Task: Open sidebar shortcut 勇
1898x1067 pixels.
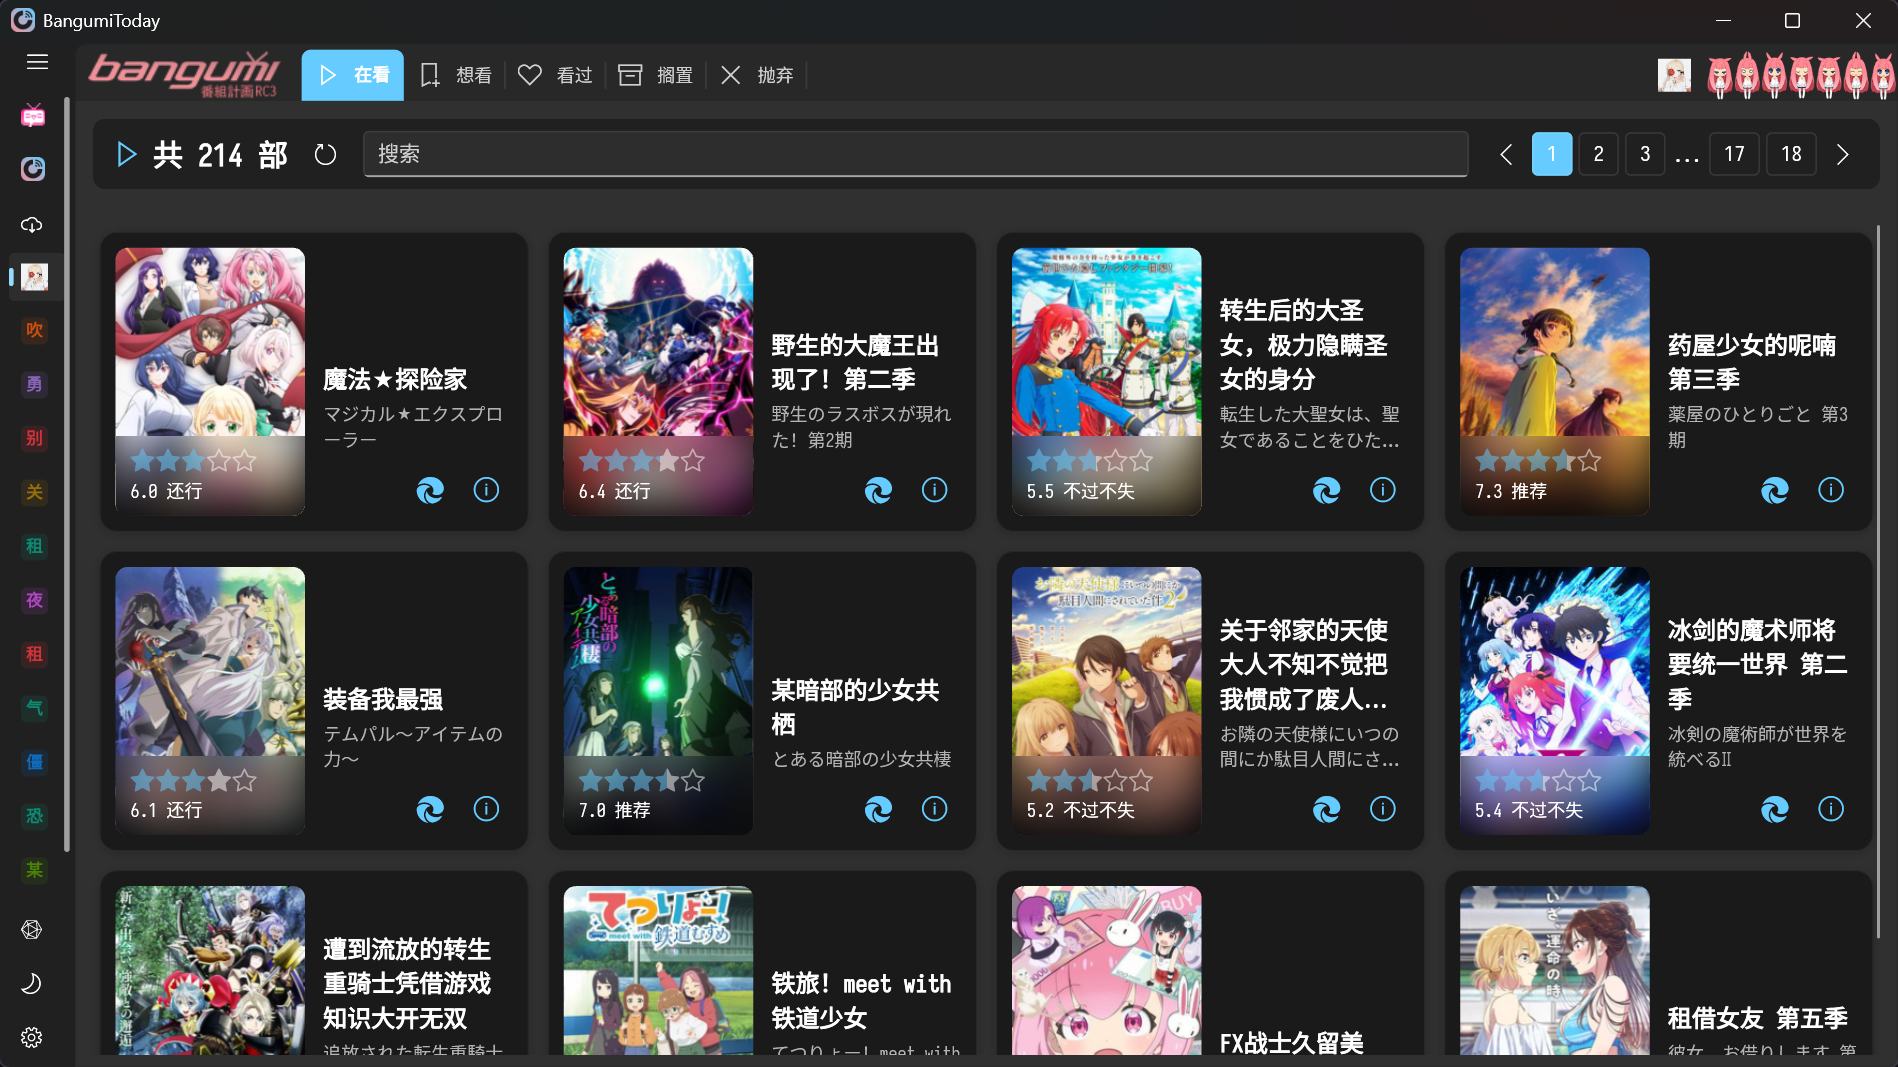Action: (34, 384)
